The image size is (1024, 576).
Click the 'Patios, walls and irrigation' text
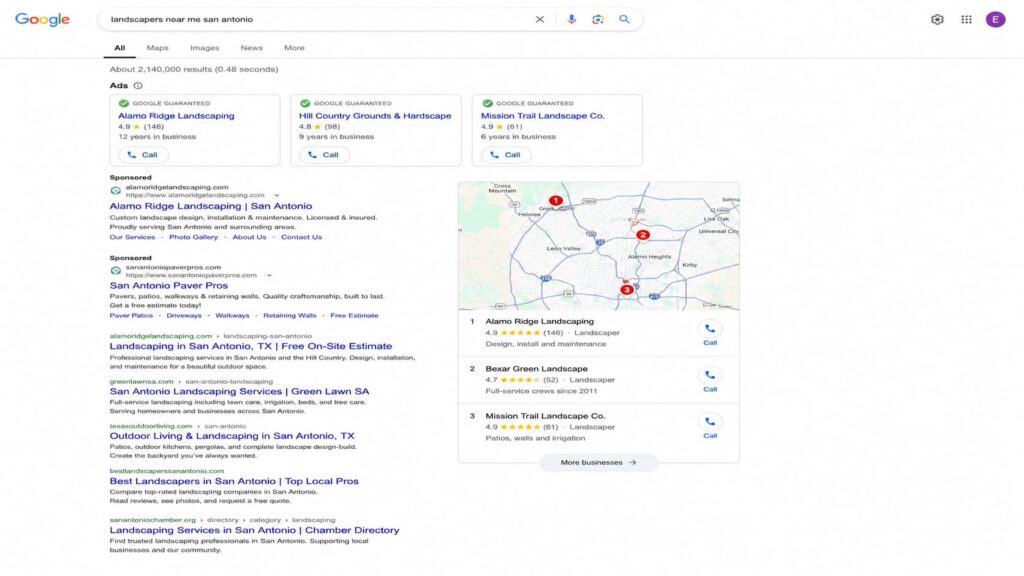click(535, 438)
